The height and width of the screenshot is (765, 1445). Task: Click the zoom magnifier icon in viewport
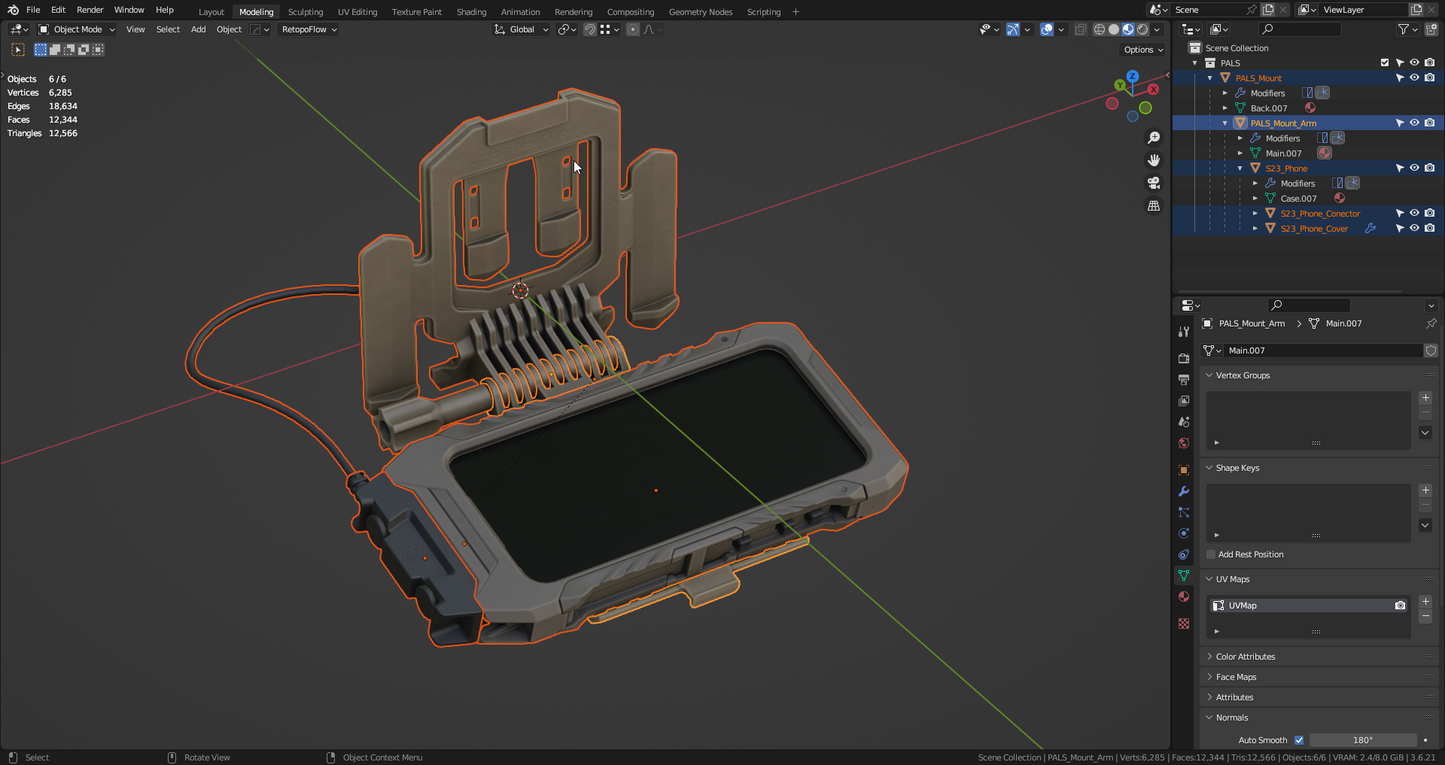[x=1153, y=138]
